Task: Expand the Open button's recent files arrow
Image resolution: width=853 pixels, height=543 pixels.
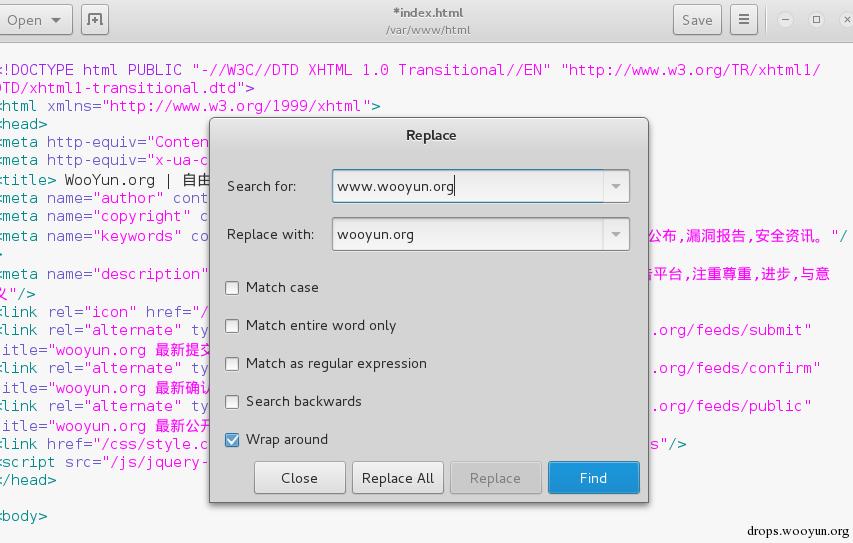Action: pyautogui.click(x=56, y=20)
